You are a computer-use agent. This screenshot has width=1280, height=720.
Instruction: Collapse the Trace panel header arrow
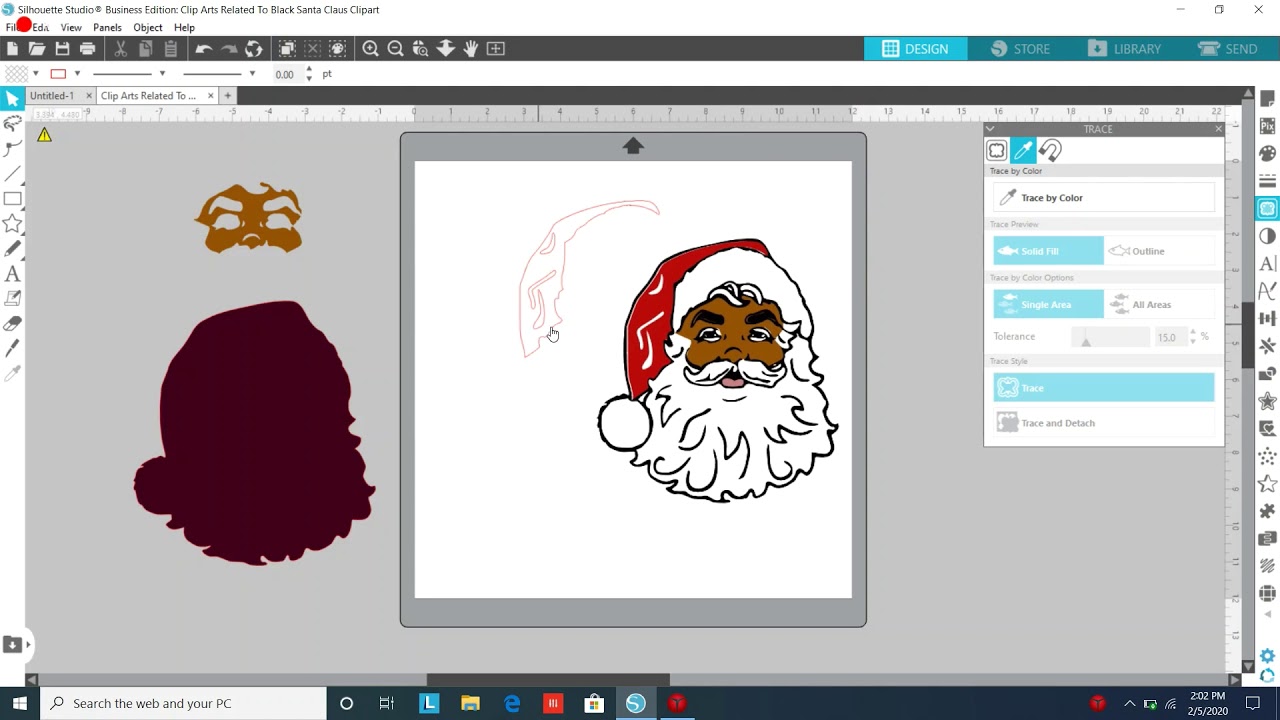pos(990,129)
